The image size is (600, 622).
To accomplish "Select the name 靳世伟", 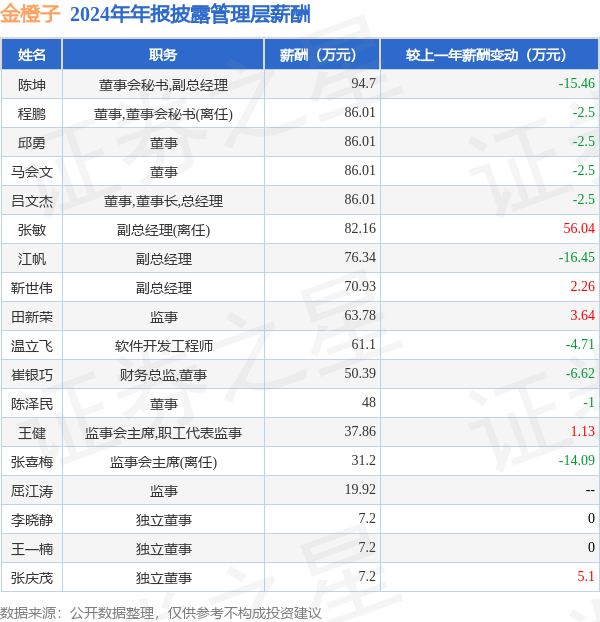I will click(x=32, y=288).
